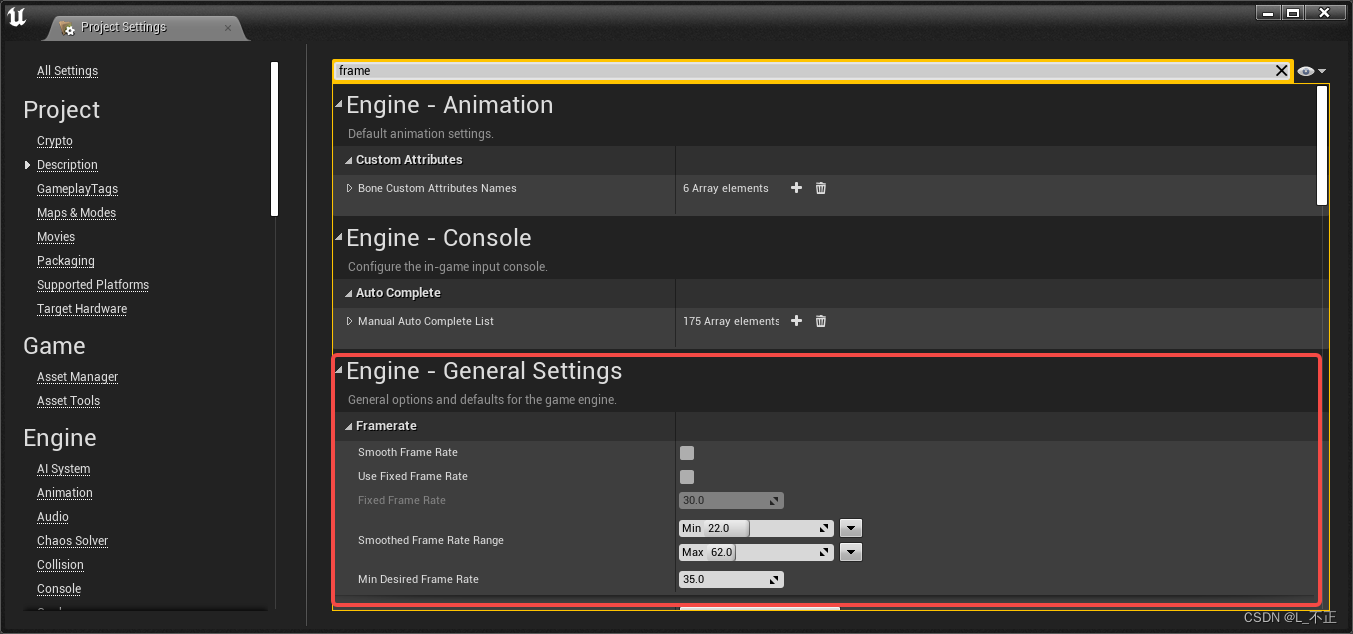Open the Min frame rate dropdown arrow
Screen dimensions: 1353x634
[850, 528]
